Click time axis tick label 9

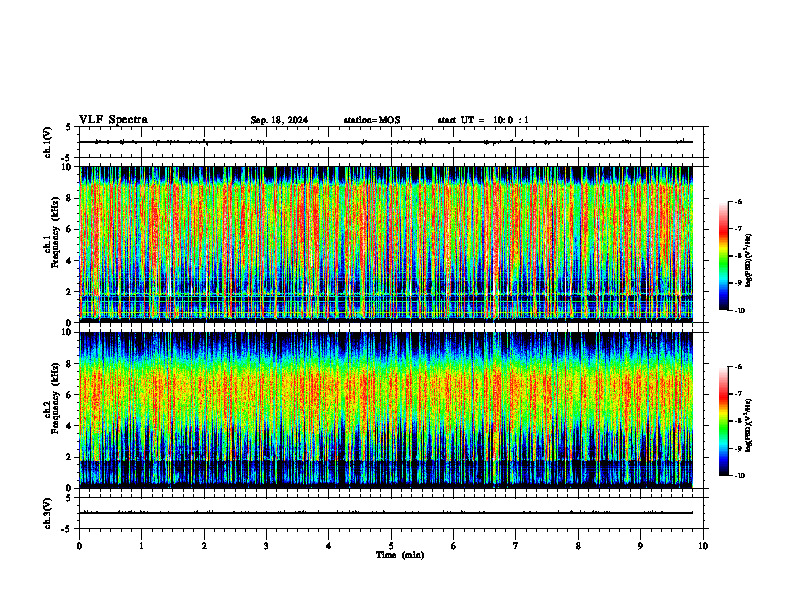(640, 546)
